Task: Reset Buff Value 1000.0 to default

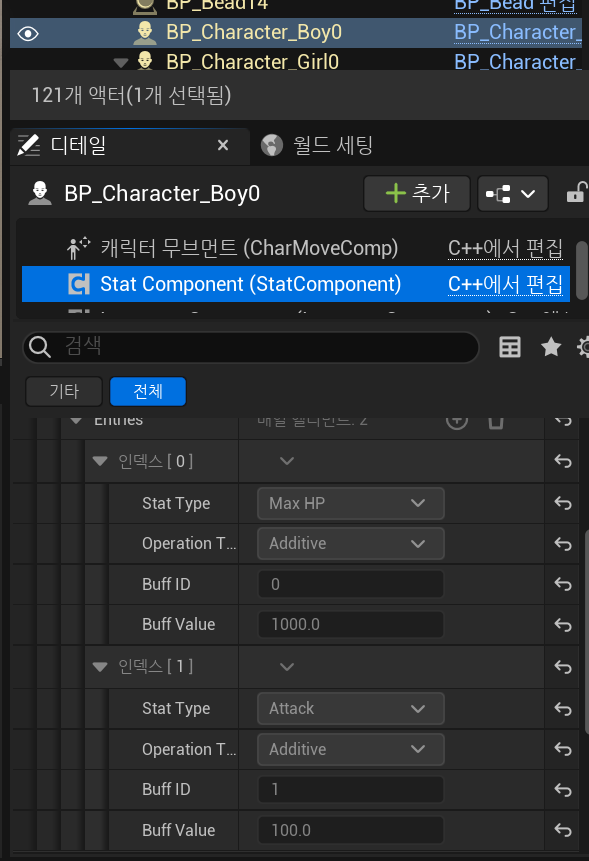Action: click(563, 625)
